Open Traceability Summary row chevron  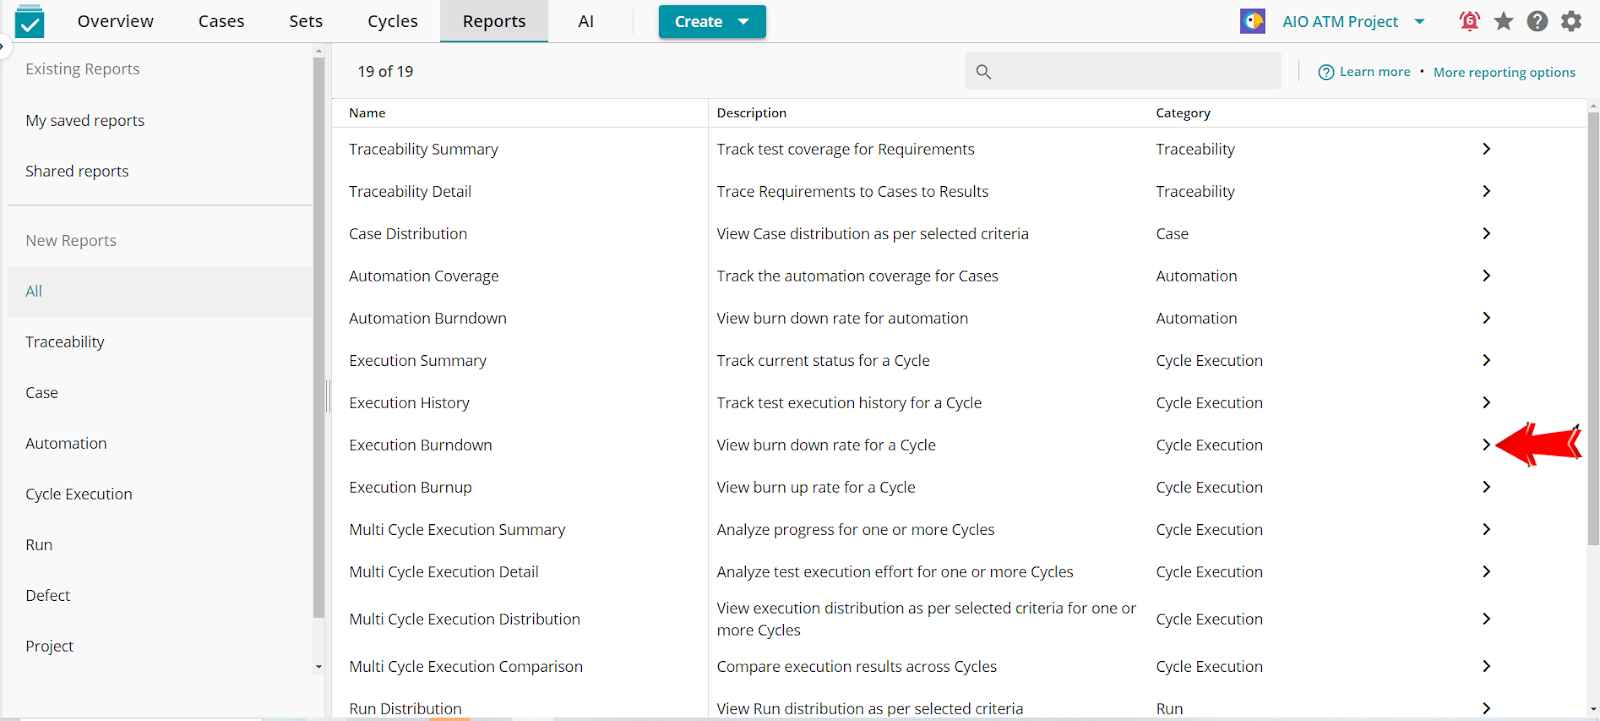1486,149
